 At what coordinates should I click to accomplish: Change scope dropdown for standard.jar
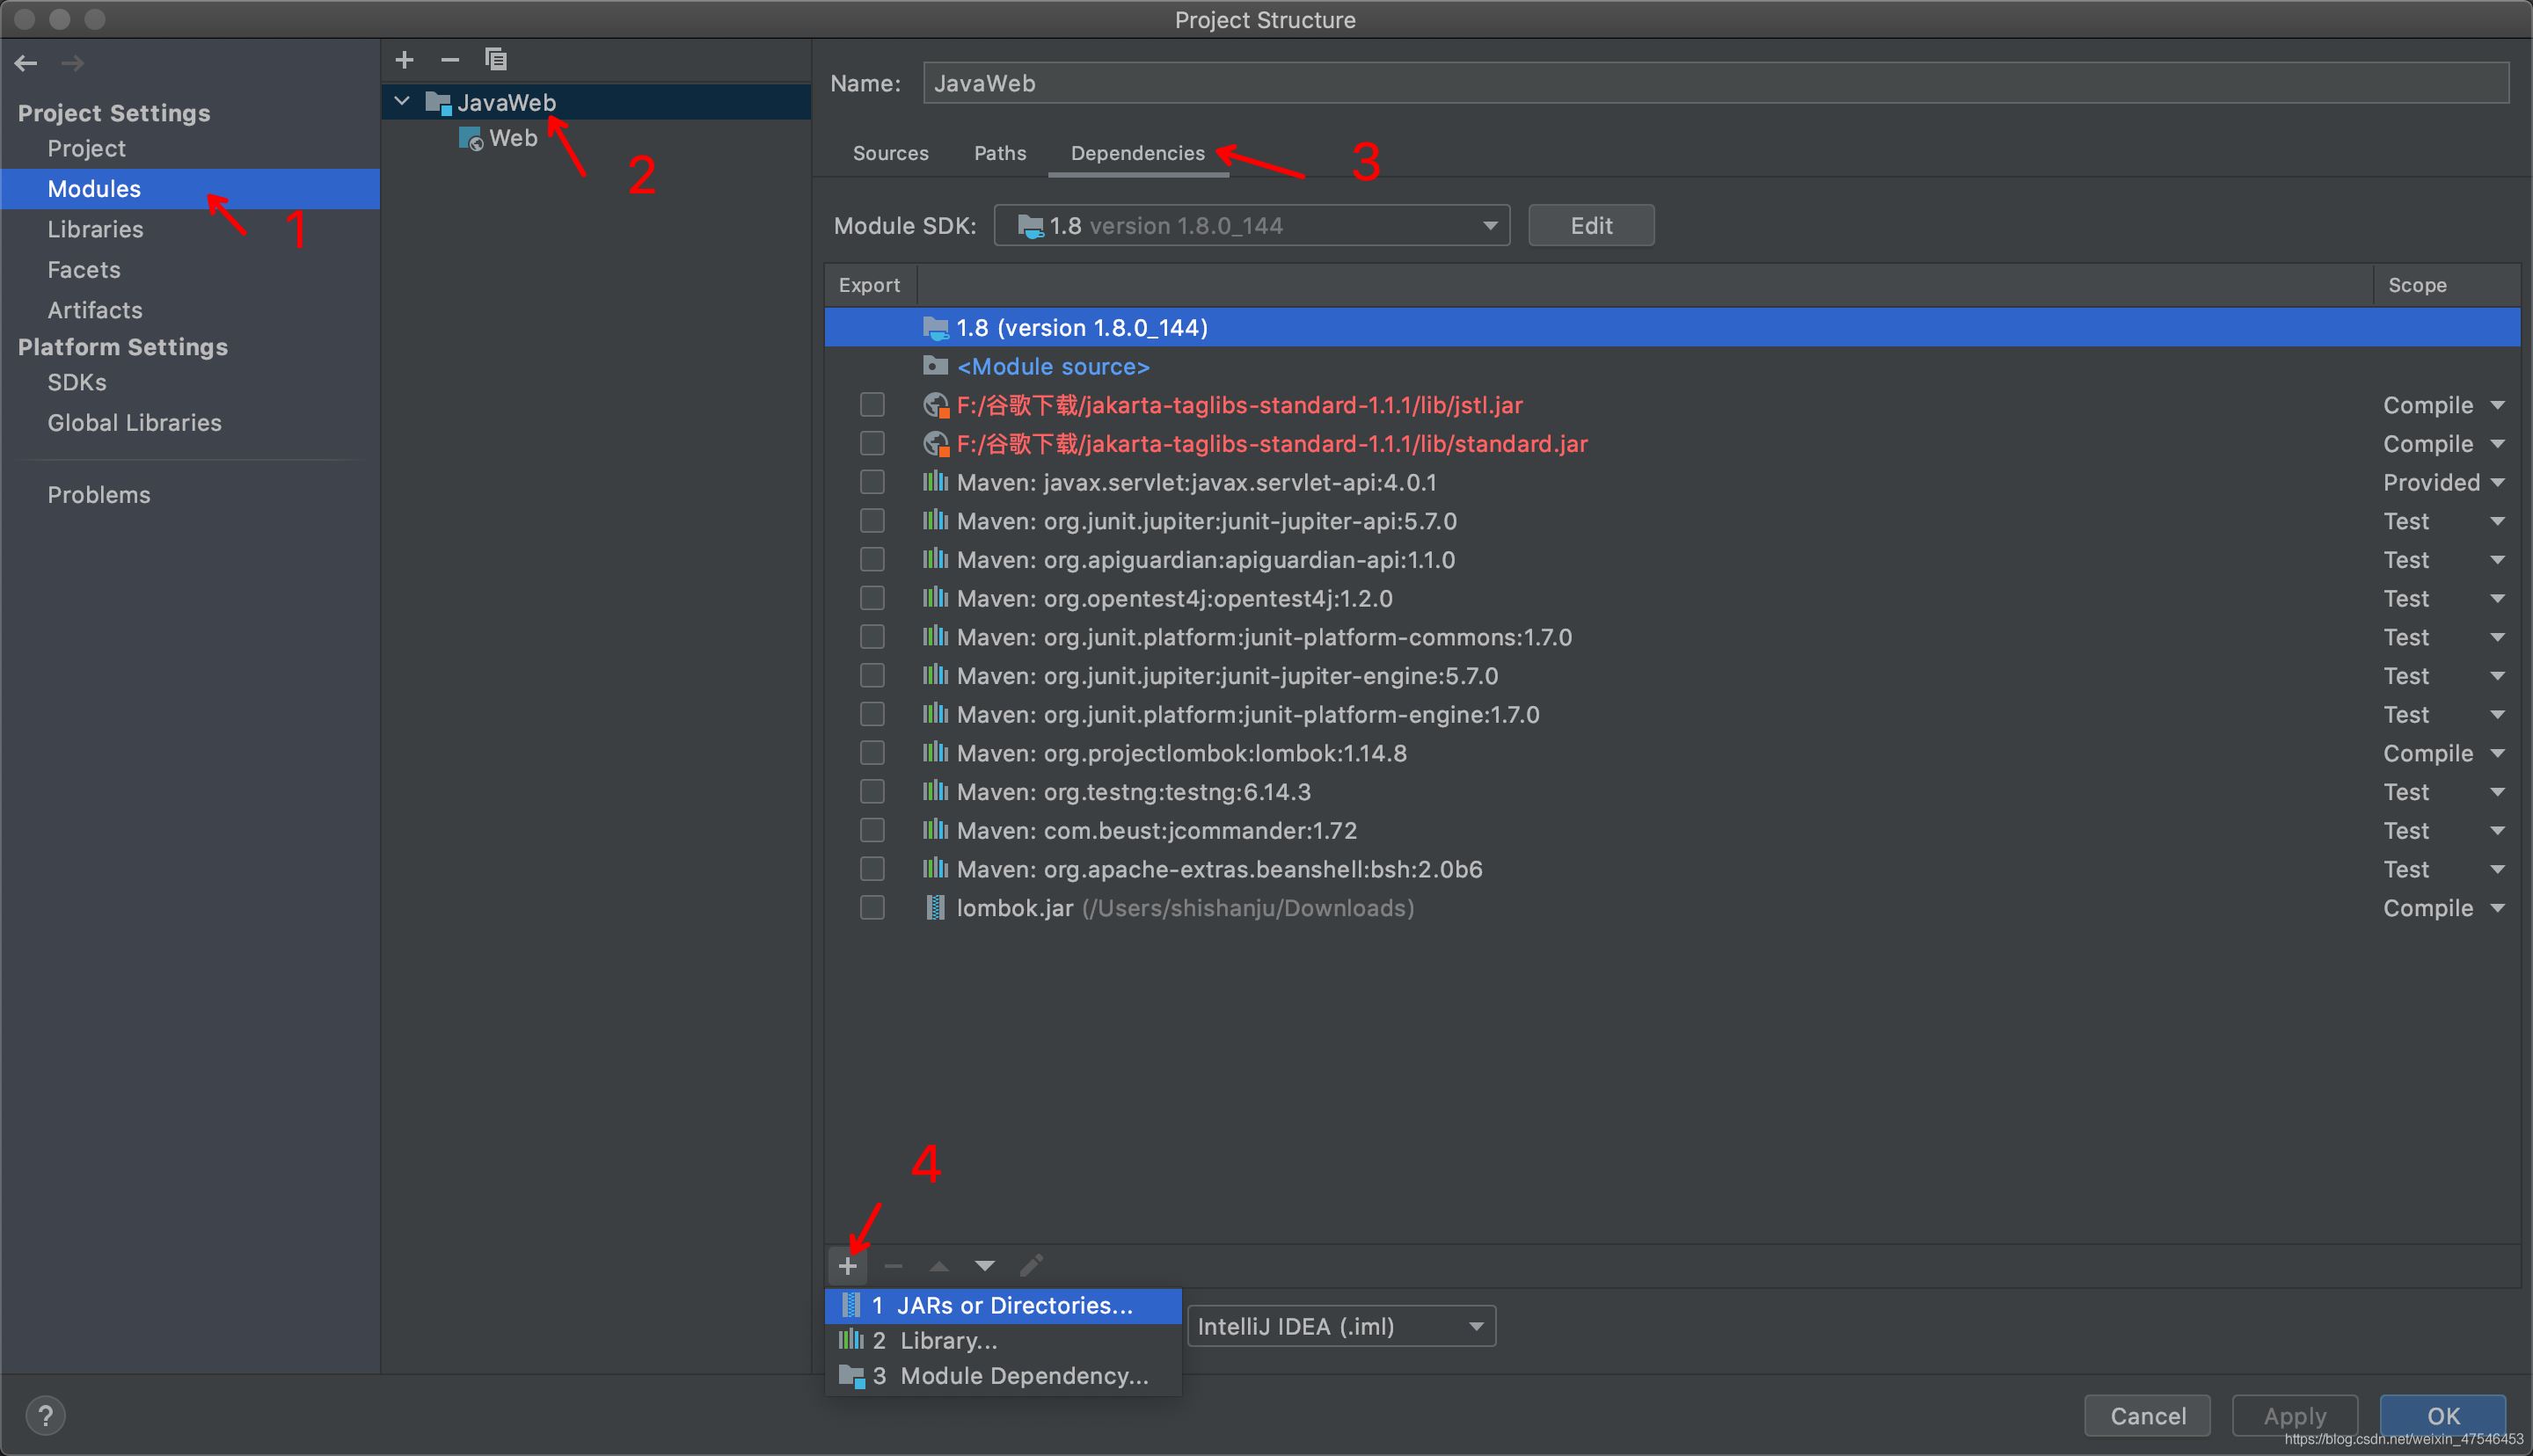pos(2444,443)
